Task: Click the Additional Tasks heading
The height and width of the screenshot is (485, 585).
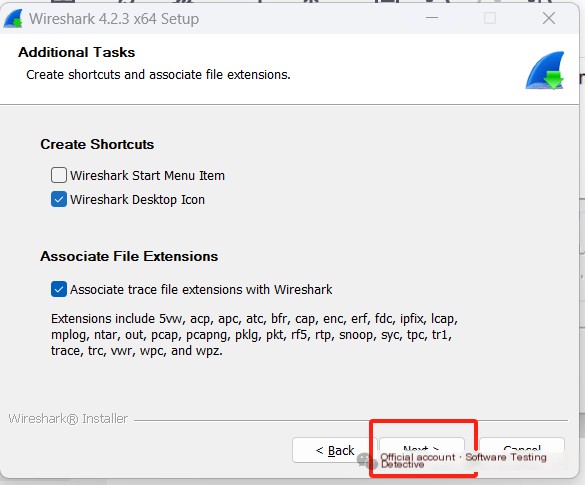Action: [x=76, y=52]
